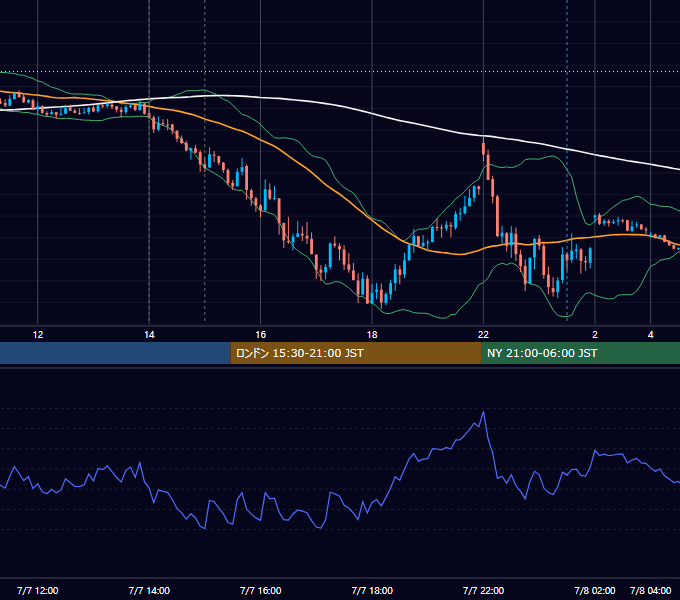Viewport: 680px width, 600px height.
Task: Click the blue session bar before London
Action: click(115, 353)
